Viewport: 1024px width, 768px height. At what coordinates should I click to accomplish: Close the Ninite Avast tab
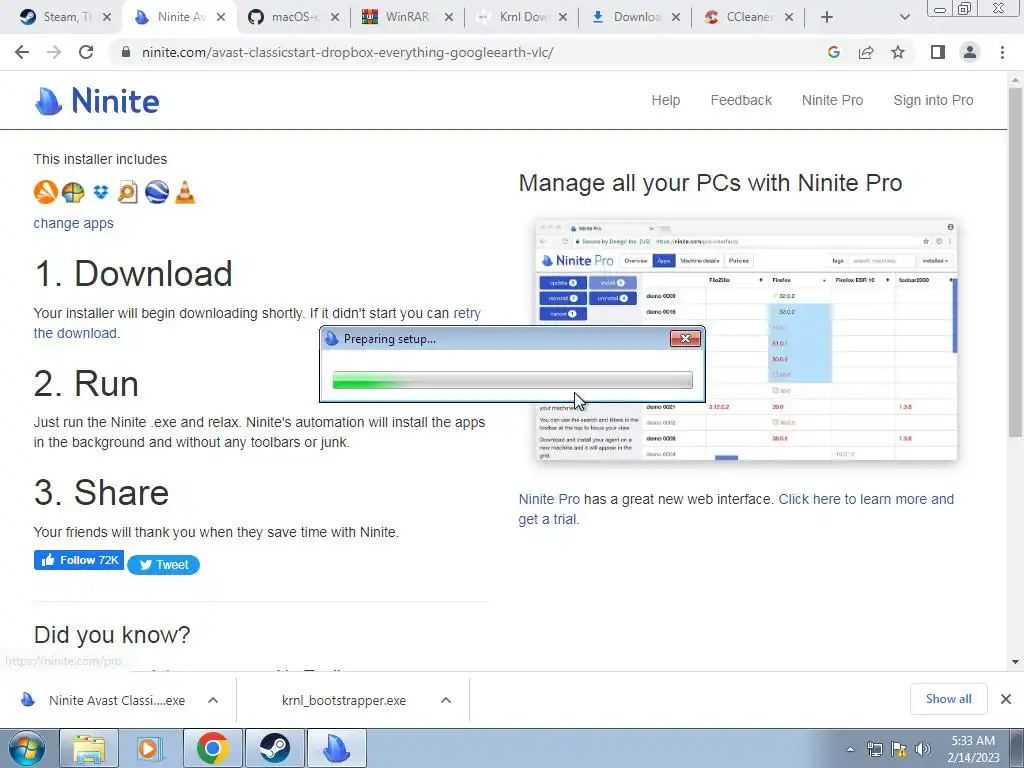221,17
